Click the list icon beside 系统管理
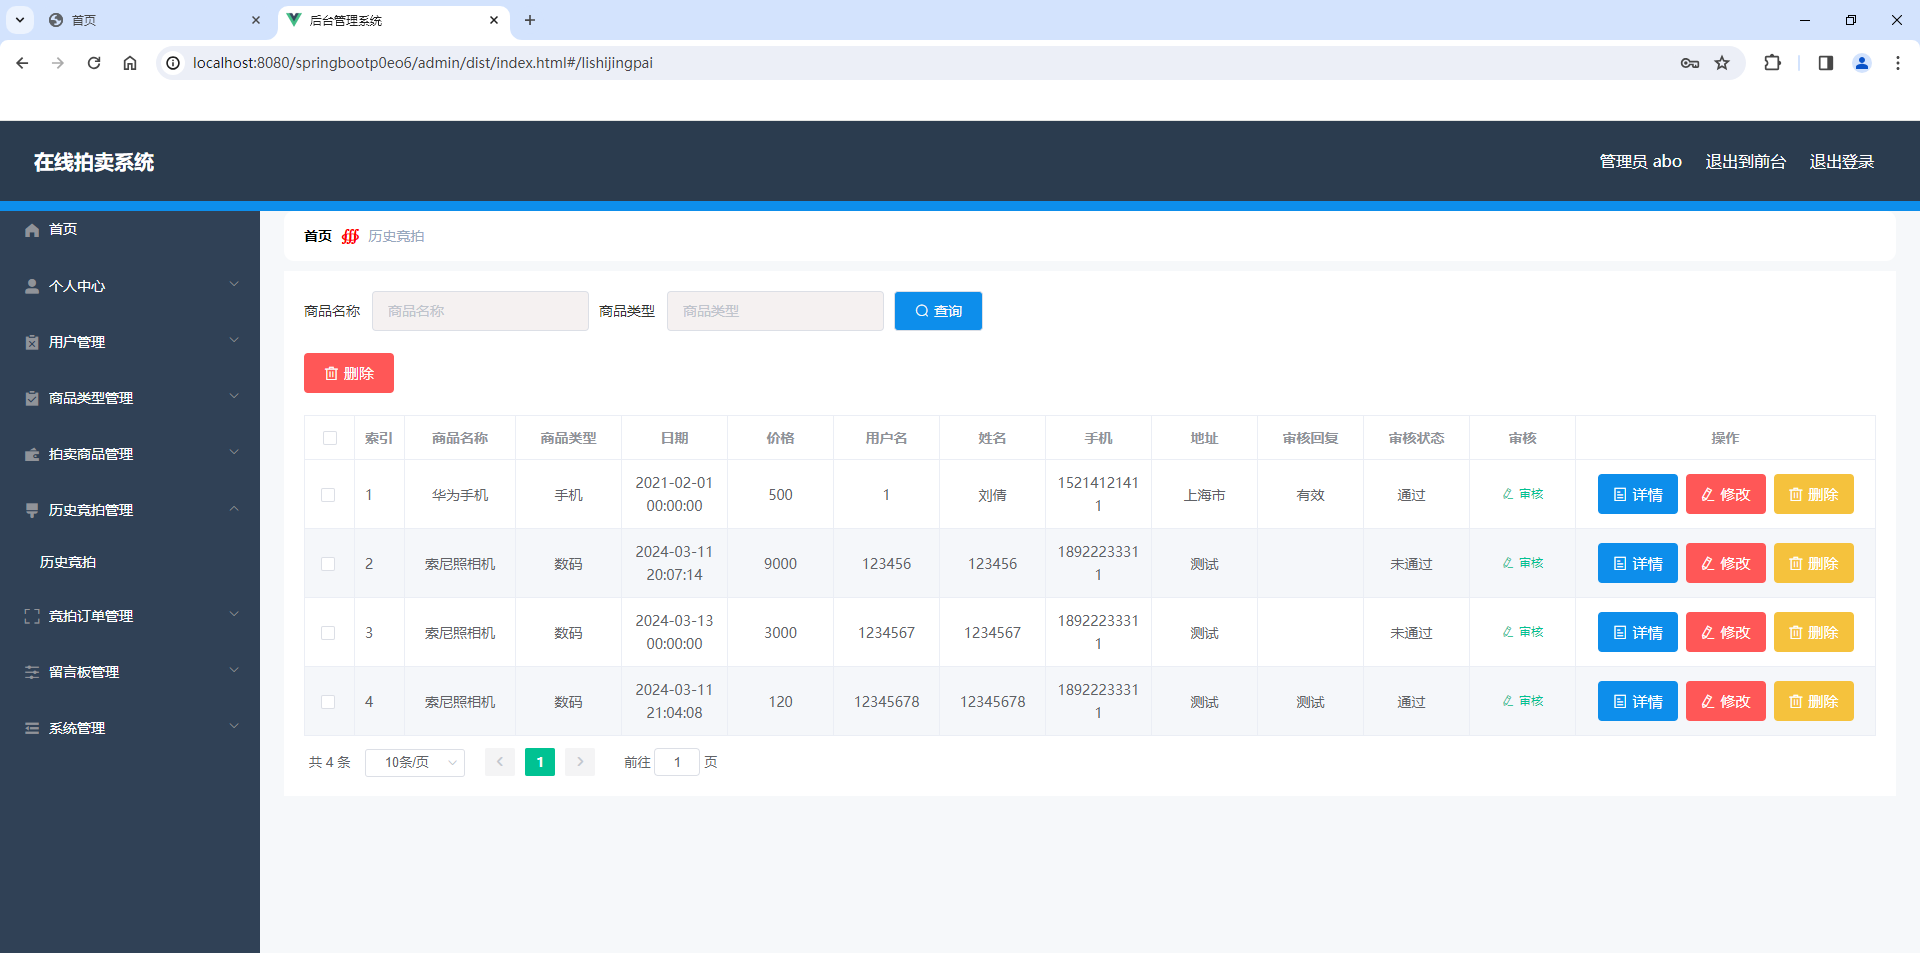This screenshot has height=953, width=1920. pyautogui.click(x=32, y=728)
